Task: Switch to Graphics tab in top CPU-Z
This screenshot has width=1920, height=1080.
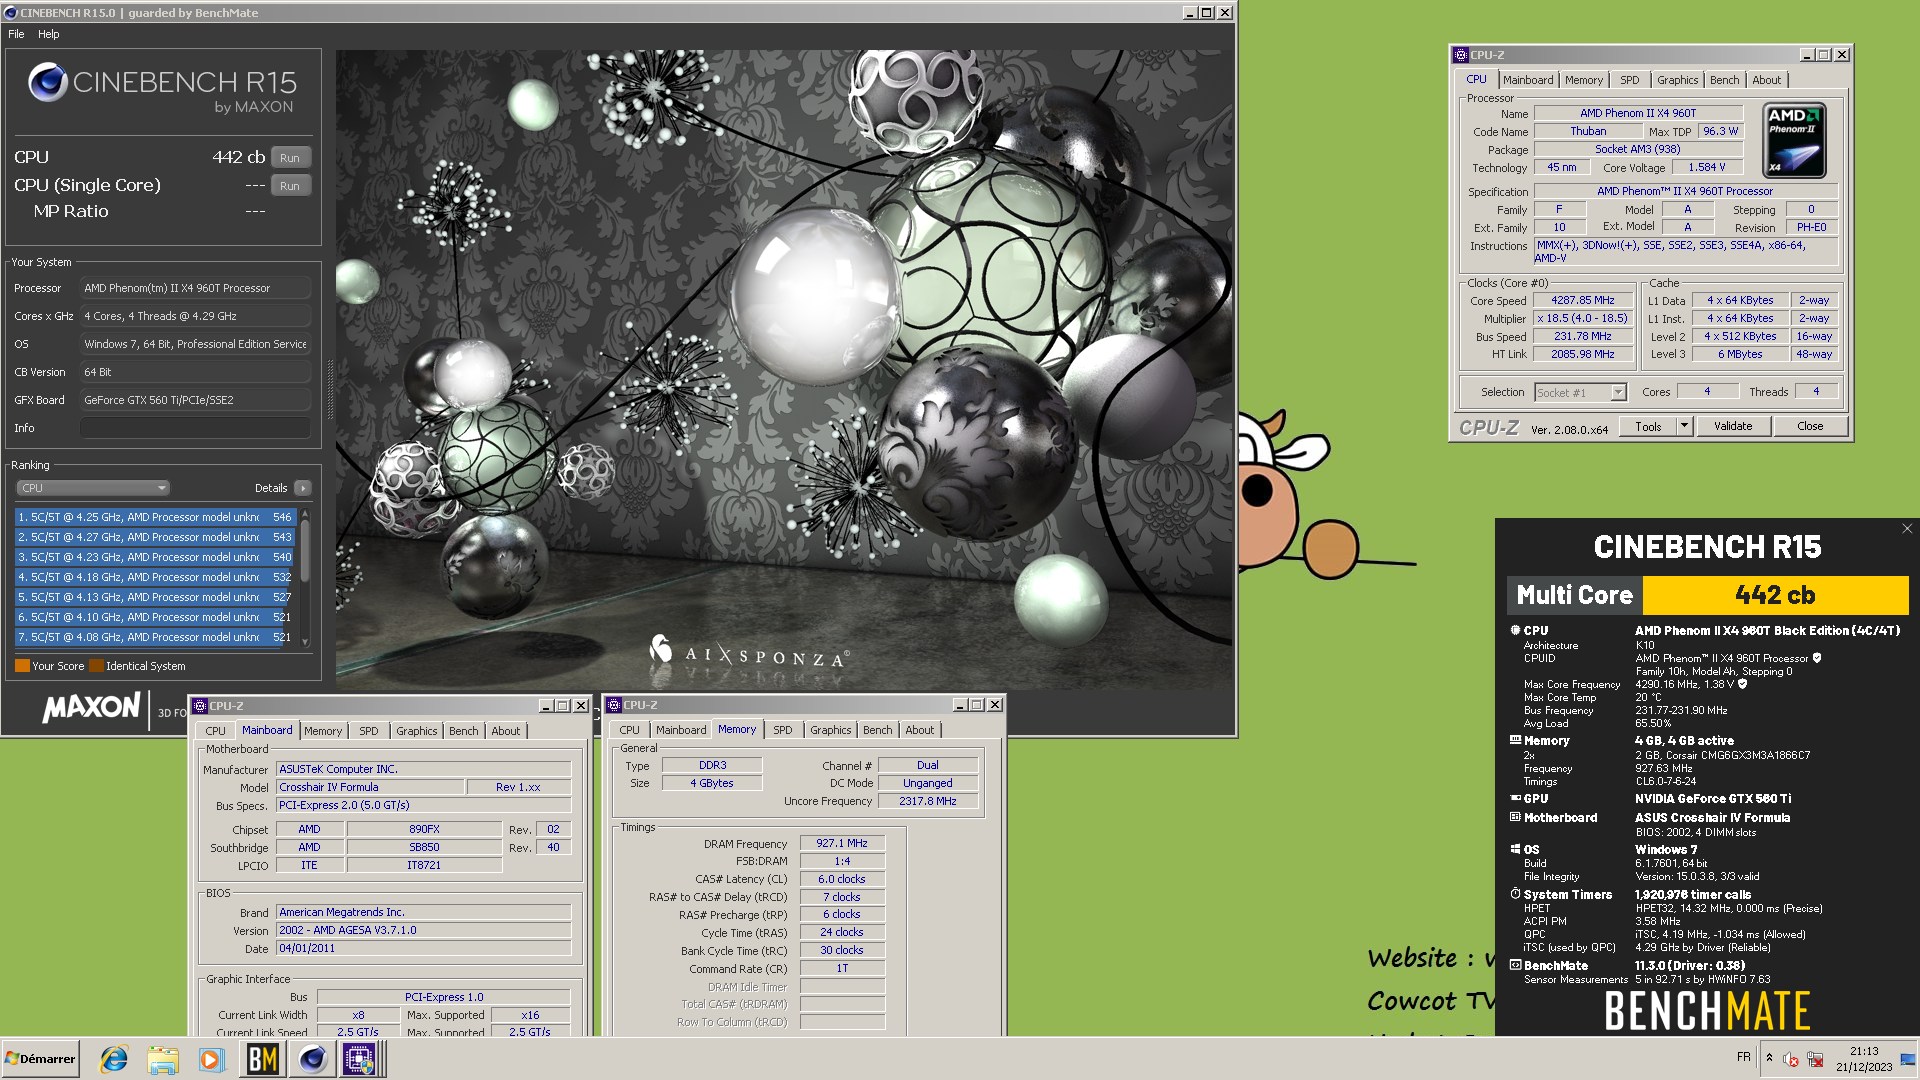Action: point(1677,80)
